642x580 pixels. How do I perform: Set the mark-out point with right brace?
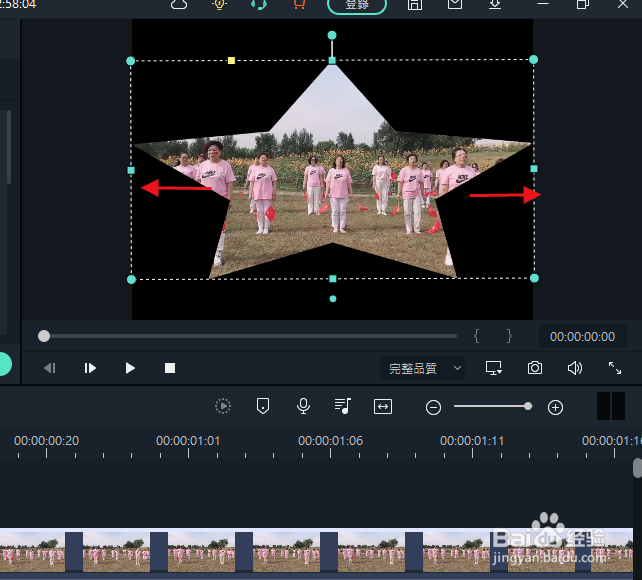coord(509,336)
